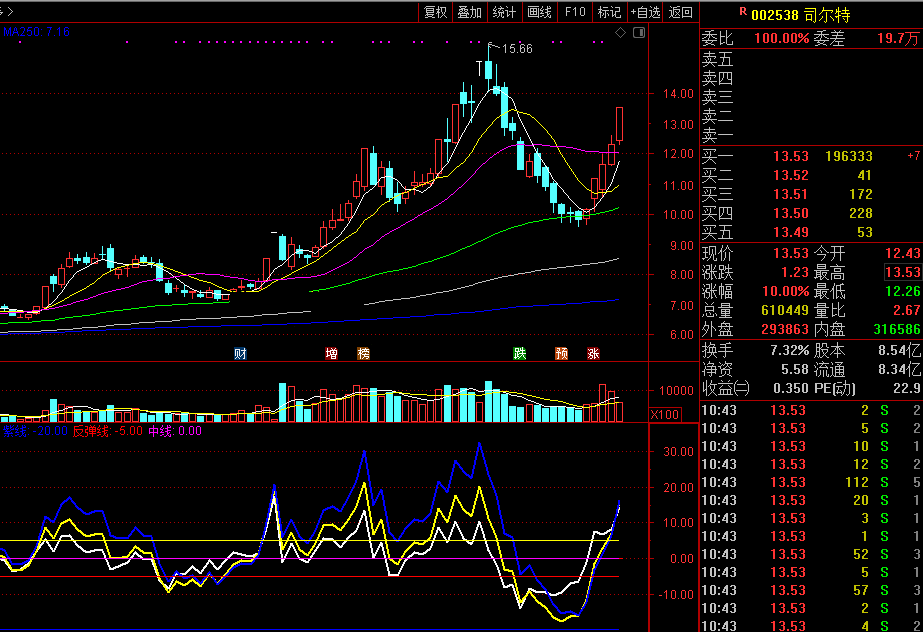Click the 30.00 indicator axis label
Screen dimensions: 923x632
click(678, 452)
